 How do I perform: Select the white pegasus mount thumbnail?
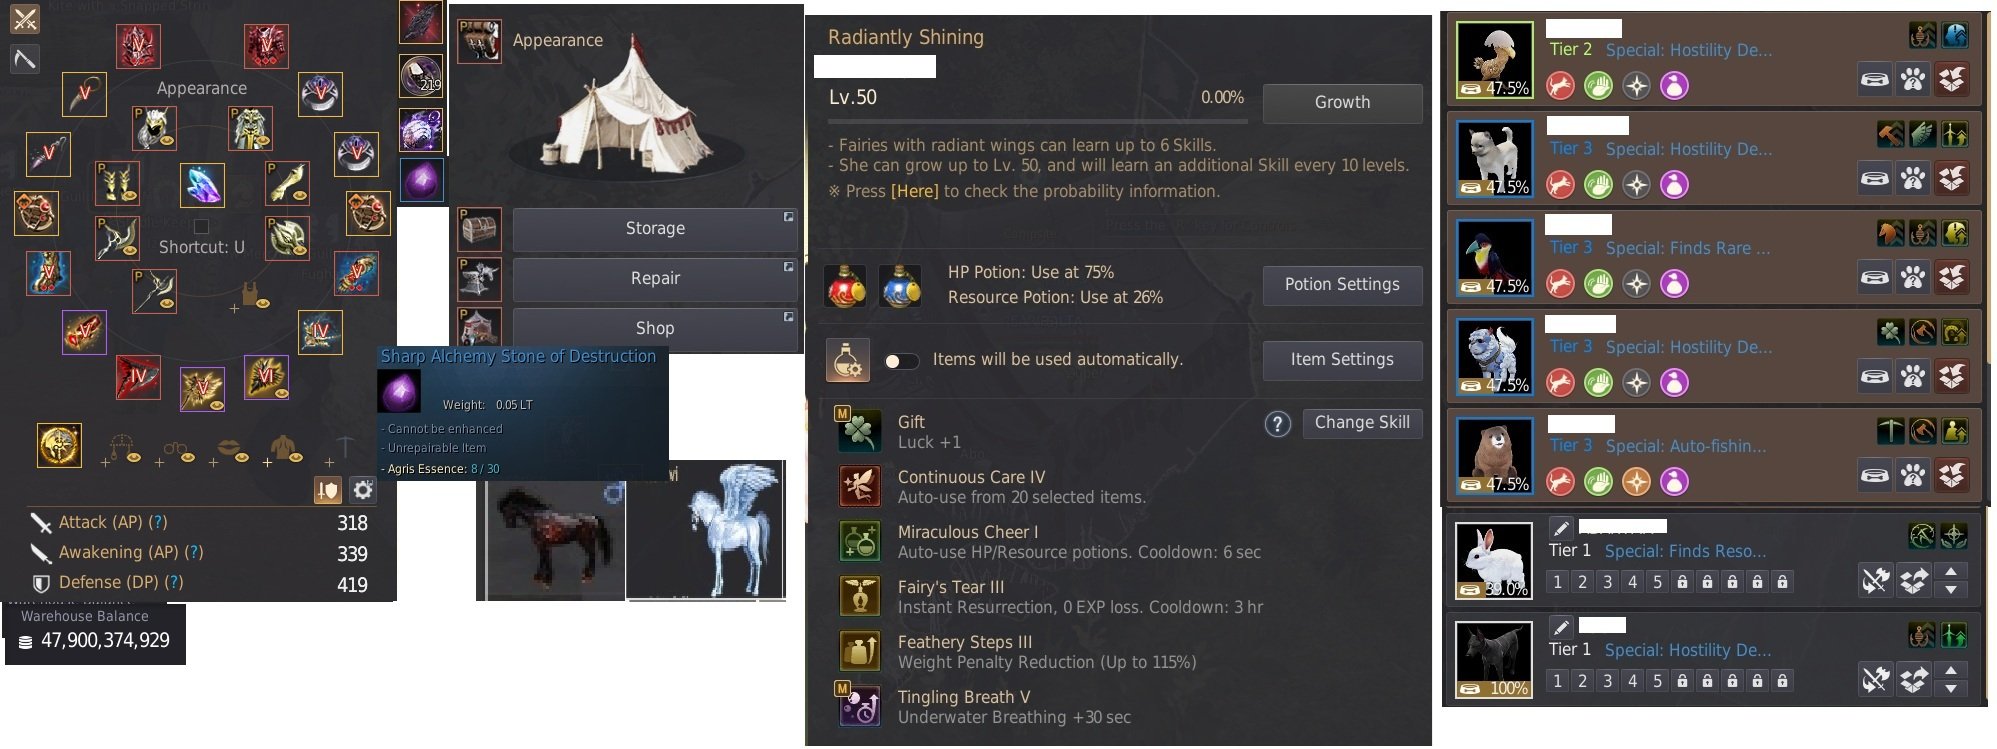tap(706, 530)
